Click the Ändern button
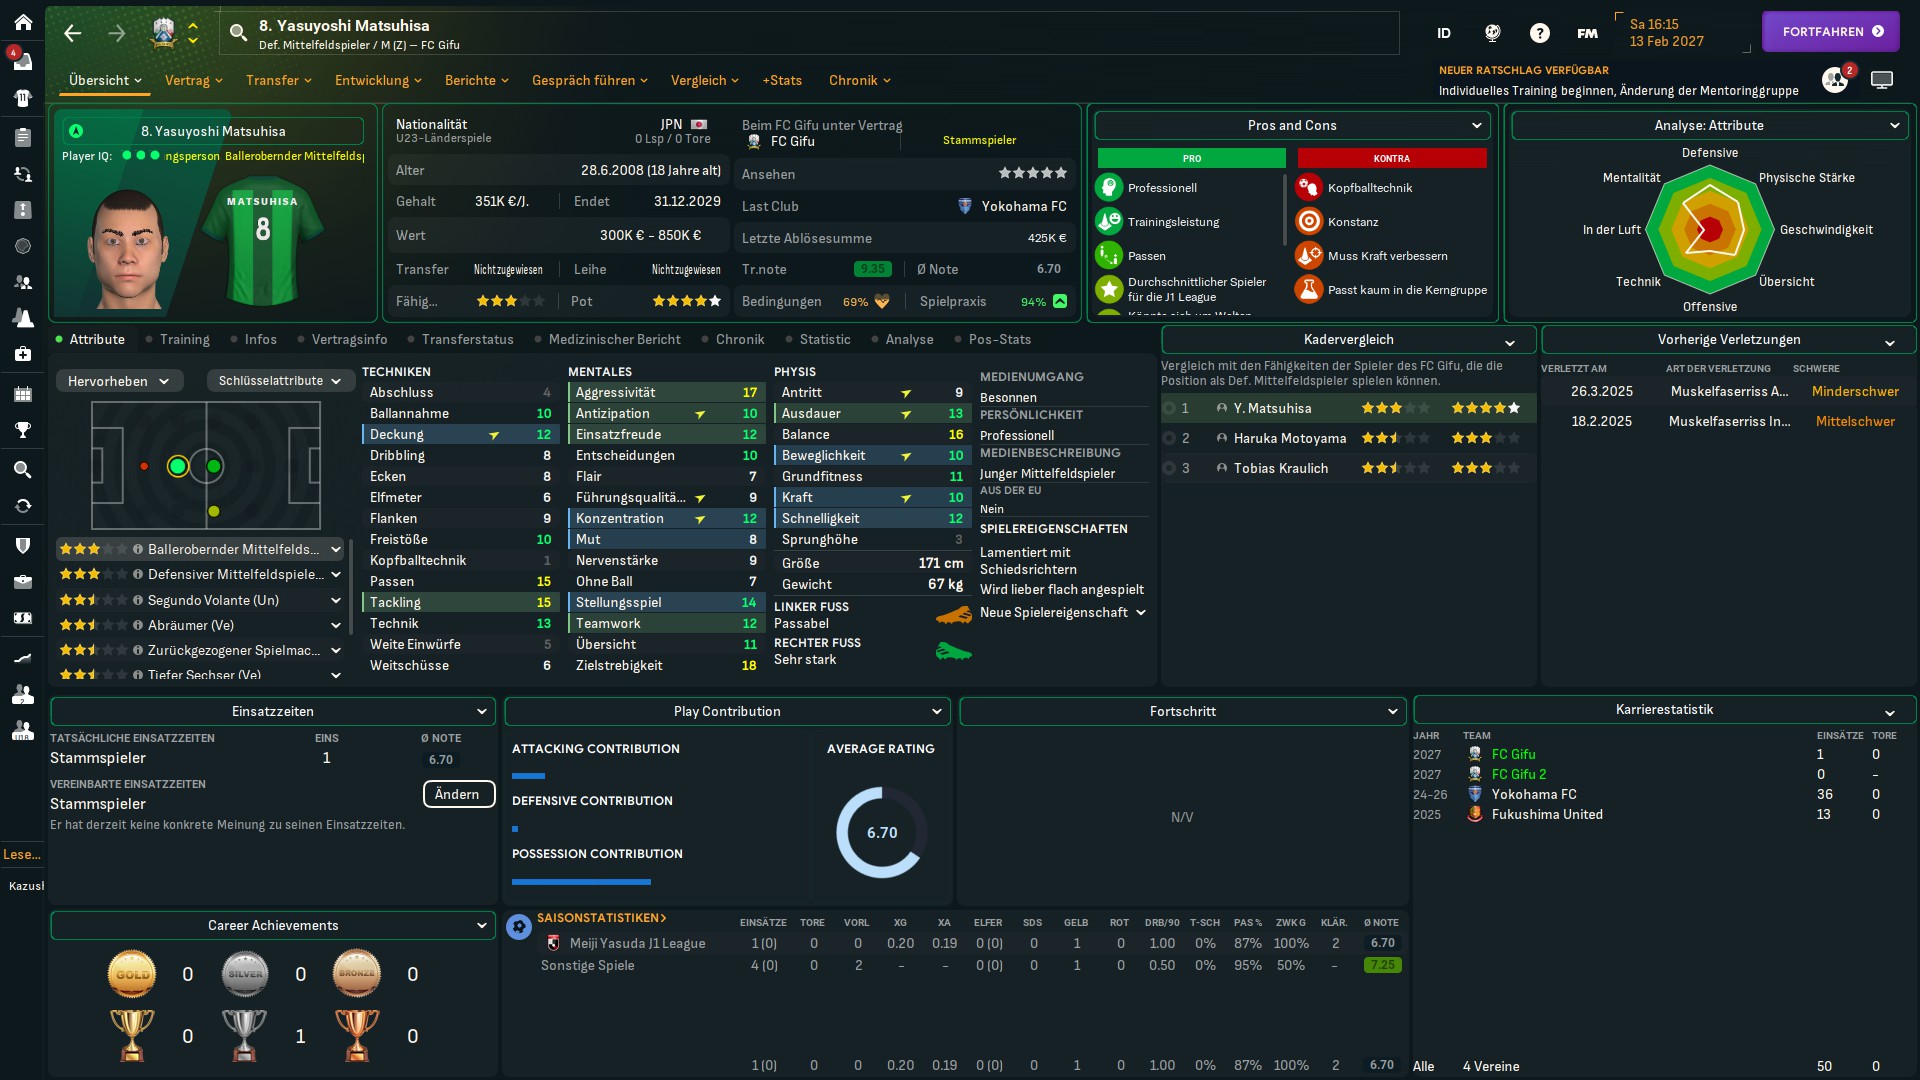 (x=458, y=794)
